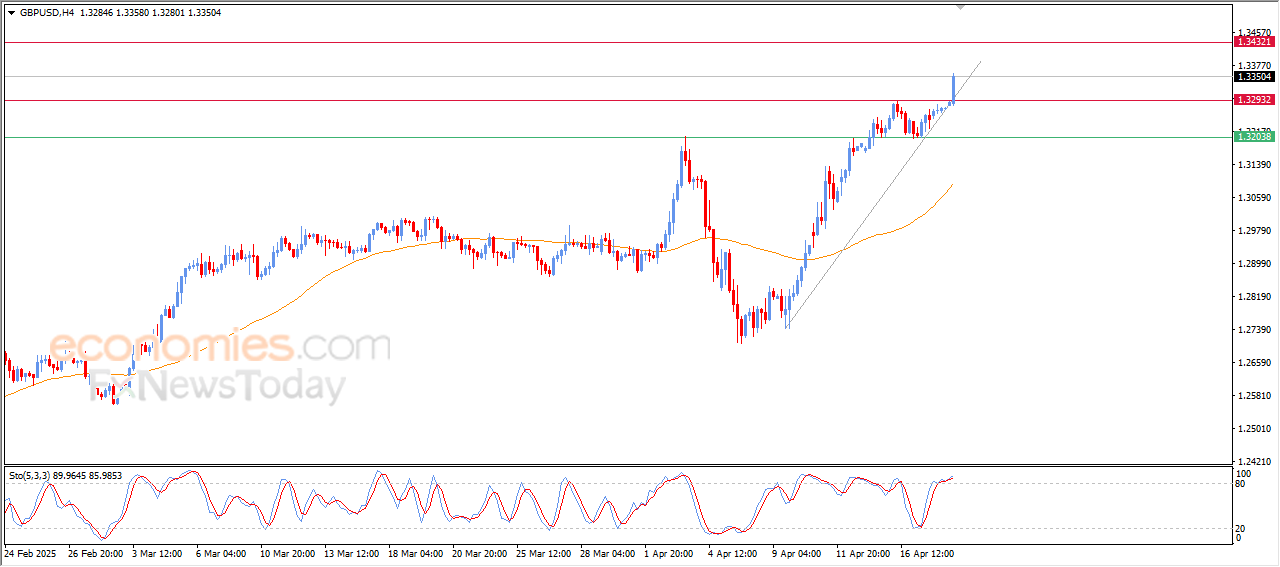Click the 1.24210 price axis value

(1254, 461)
